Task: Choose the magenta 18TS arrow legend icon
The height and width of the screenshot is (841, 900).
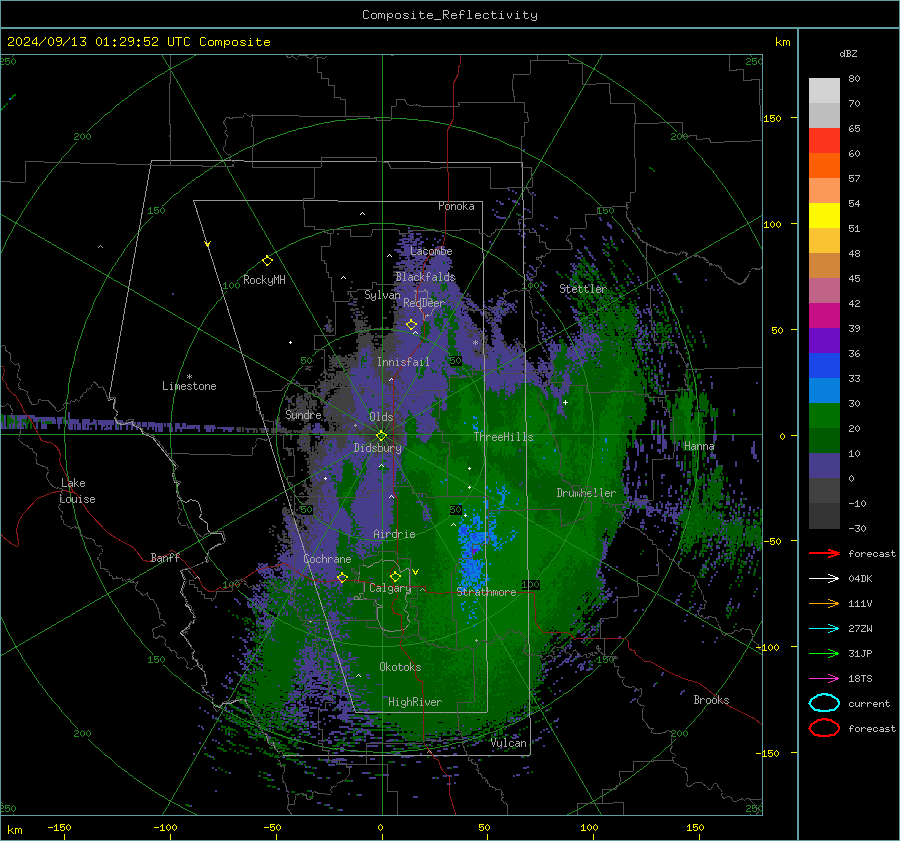Action: pyautogui.click(x=824, y=679)
